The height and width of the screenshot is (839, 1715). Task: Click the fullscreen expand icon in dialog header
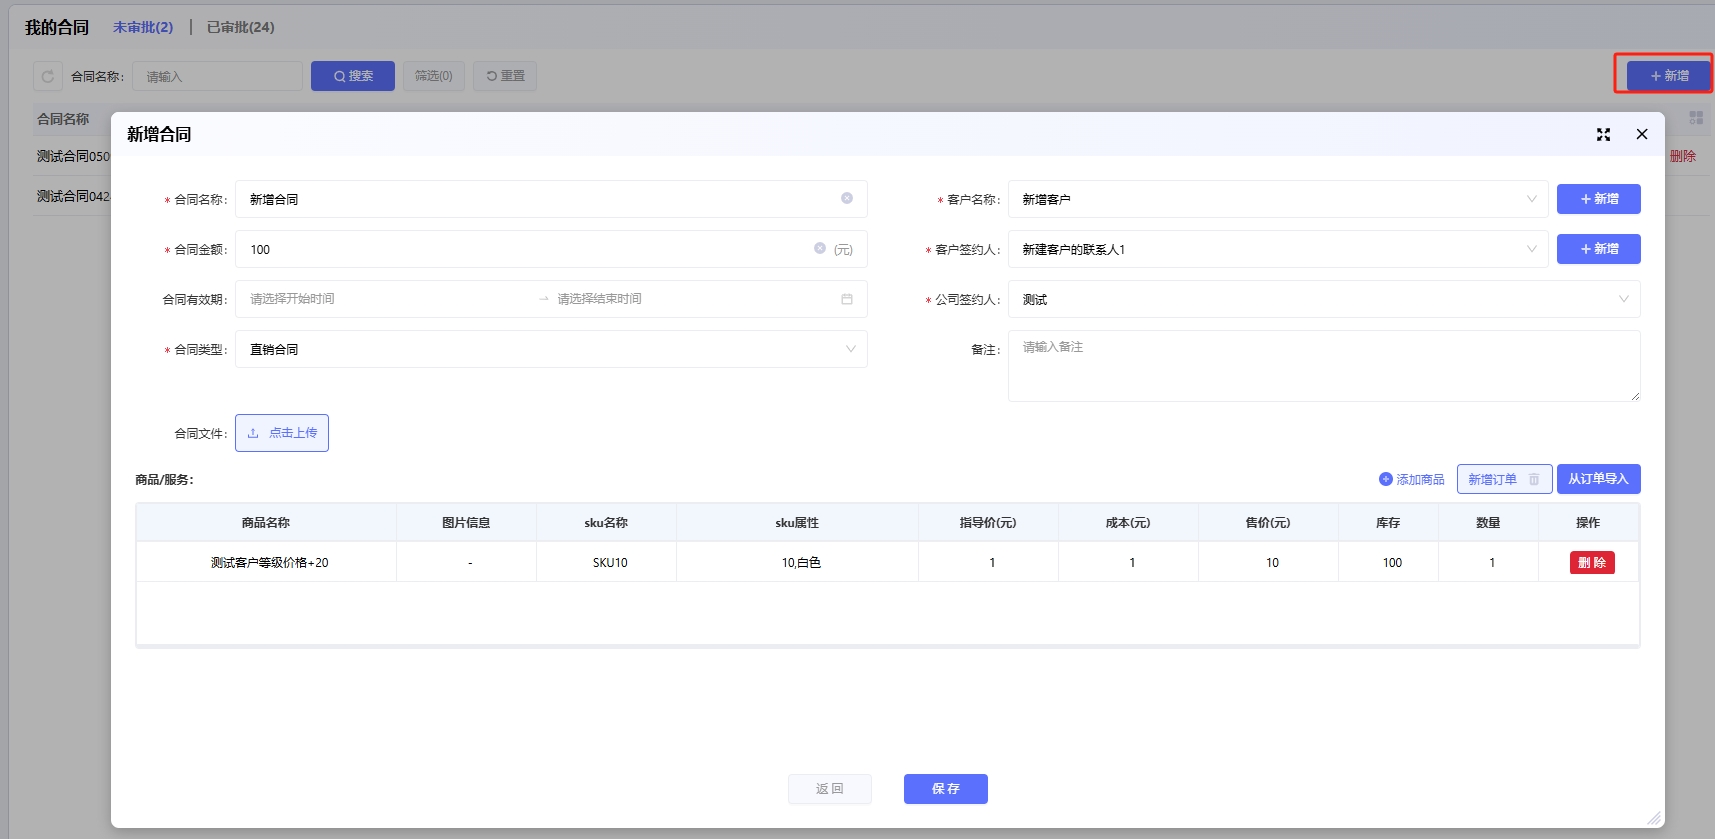click(1603, 135)
